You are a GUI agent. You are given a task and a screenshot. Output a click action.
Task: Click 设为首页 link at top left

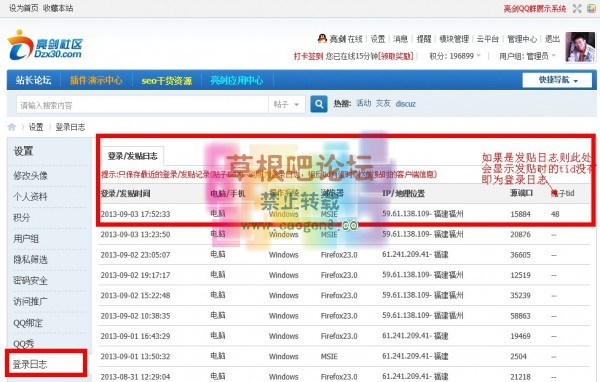pyautogui.click(x=24, y=8)
